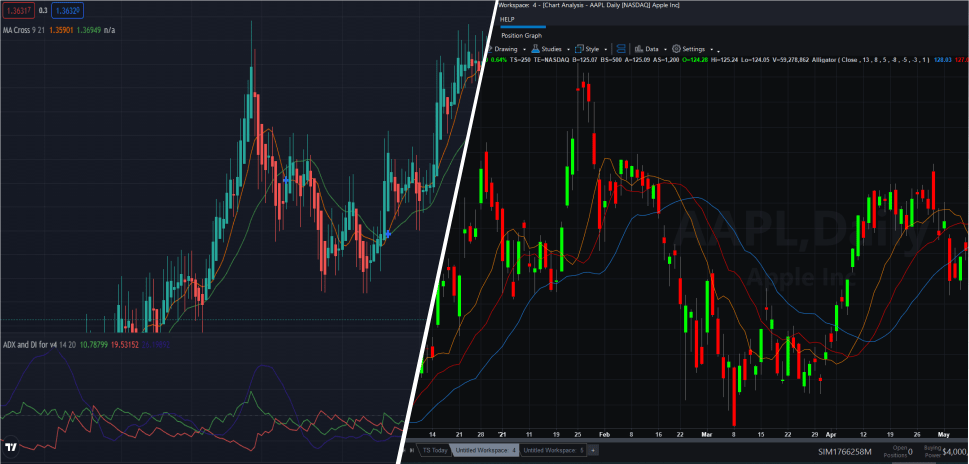This screenshot has width=969, height=464.
Task: Expand the Settings dropdown arrow
Action: click(712, 49)
